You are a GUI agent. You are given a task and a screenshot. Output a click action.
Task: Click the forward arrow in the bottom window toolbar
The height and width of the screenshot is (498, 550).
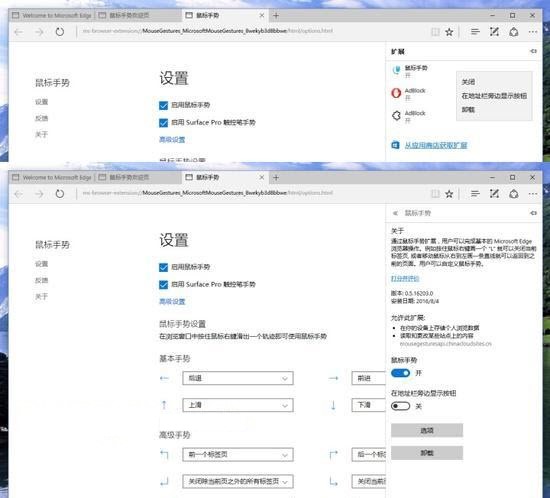(x=39, y=194)
